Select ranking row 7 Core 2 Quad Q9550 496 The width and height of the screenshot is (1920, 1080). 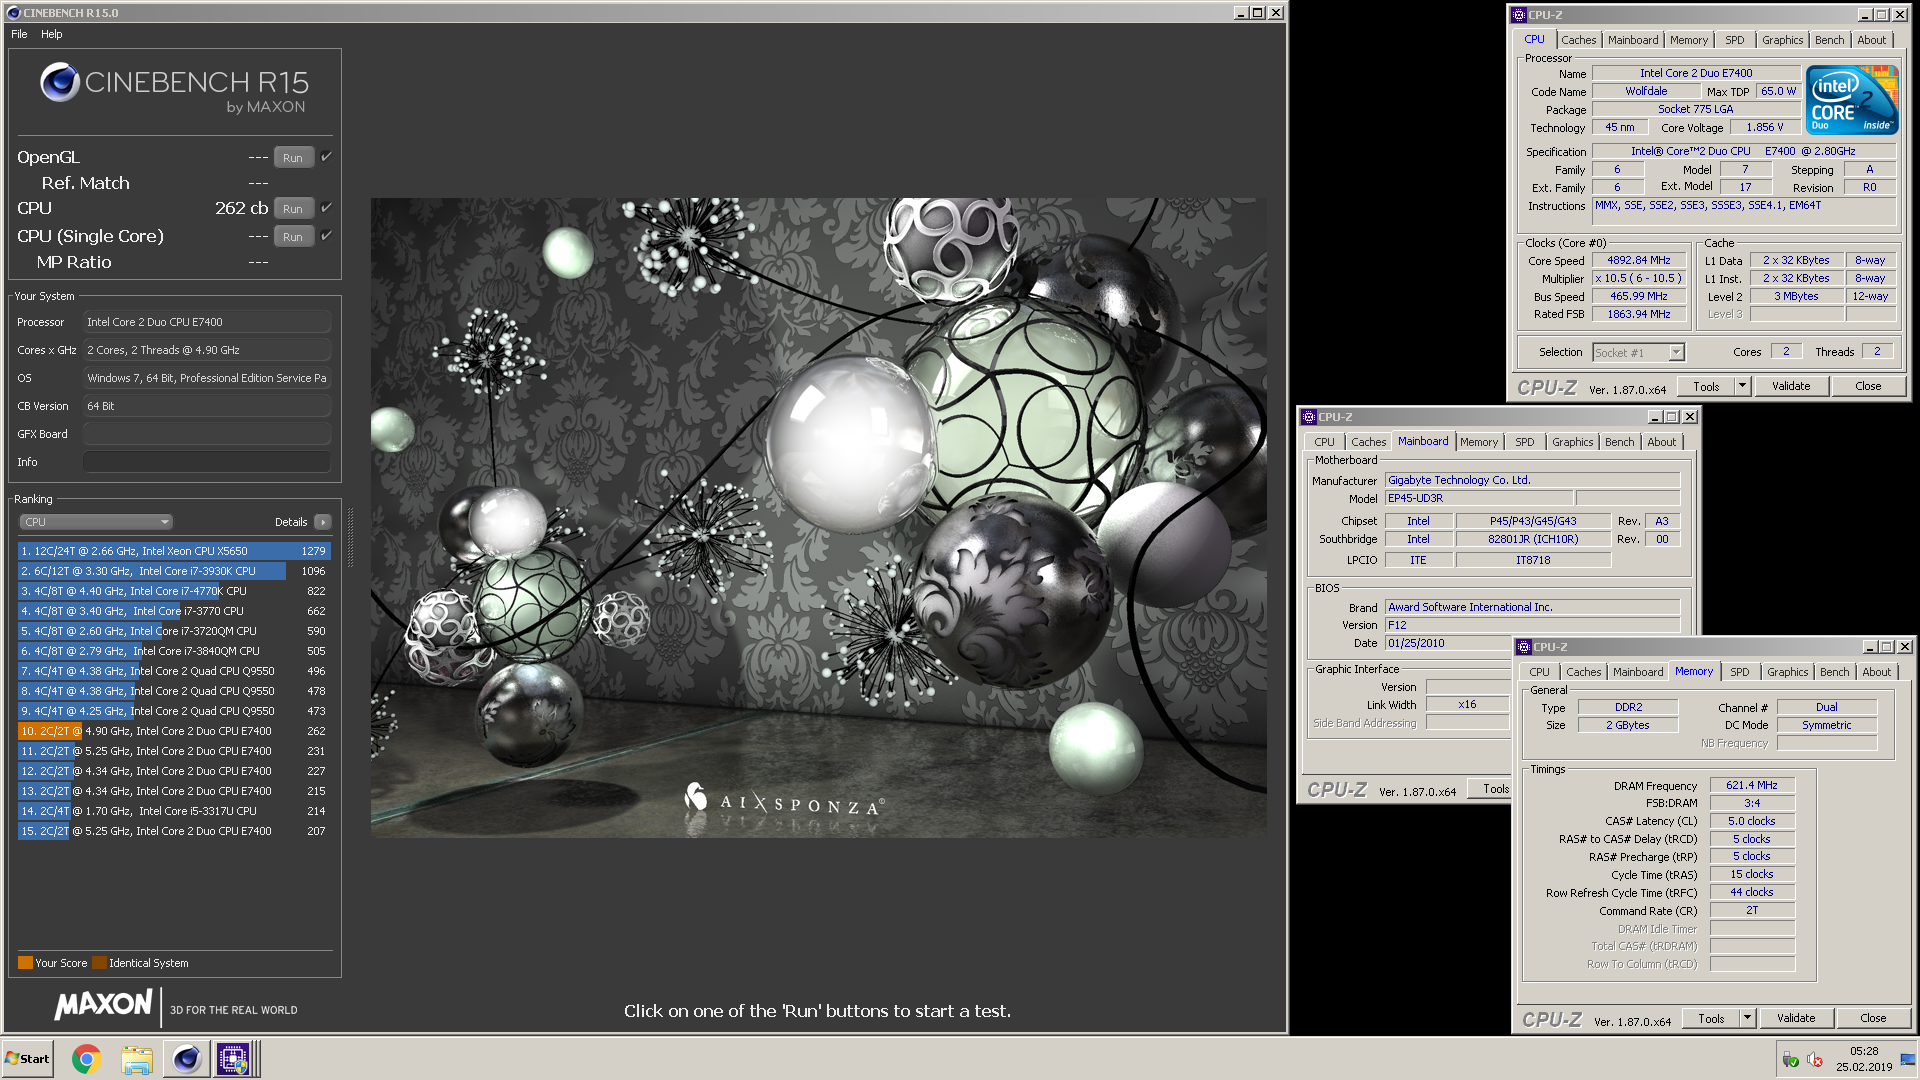pyautogui.click(x=174, y=671)
